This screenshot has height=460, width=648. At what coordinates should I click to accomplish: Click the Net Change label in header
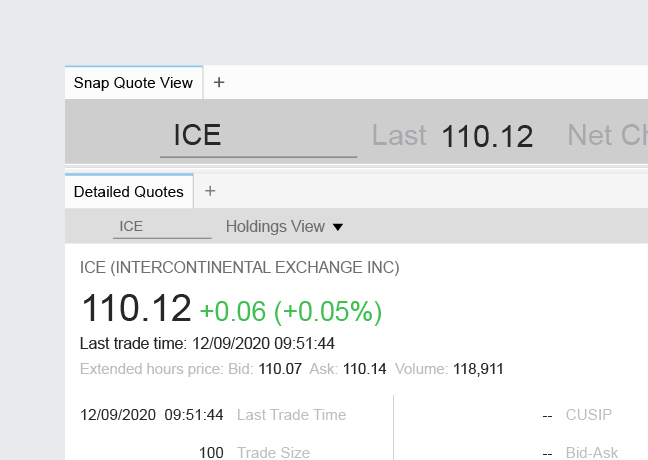[x=605, y=136]
